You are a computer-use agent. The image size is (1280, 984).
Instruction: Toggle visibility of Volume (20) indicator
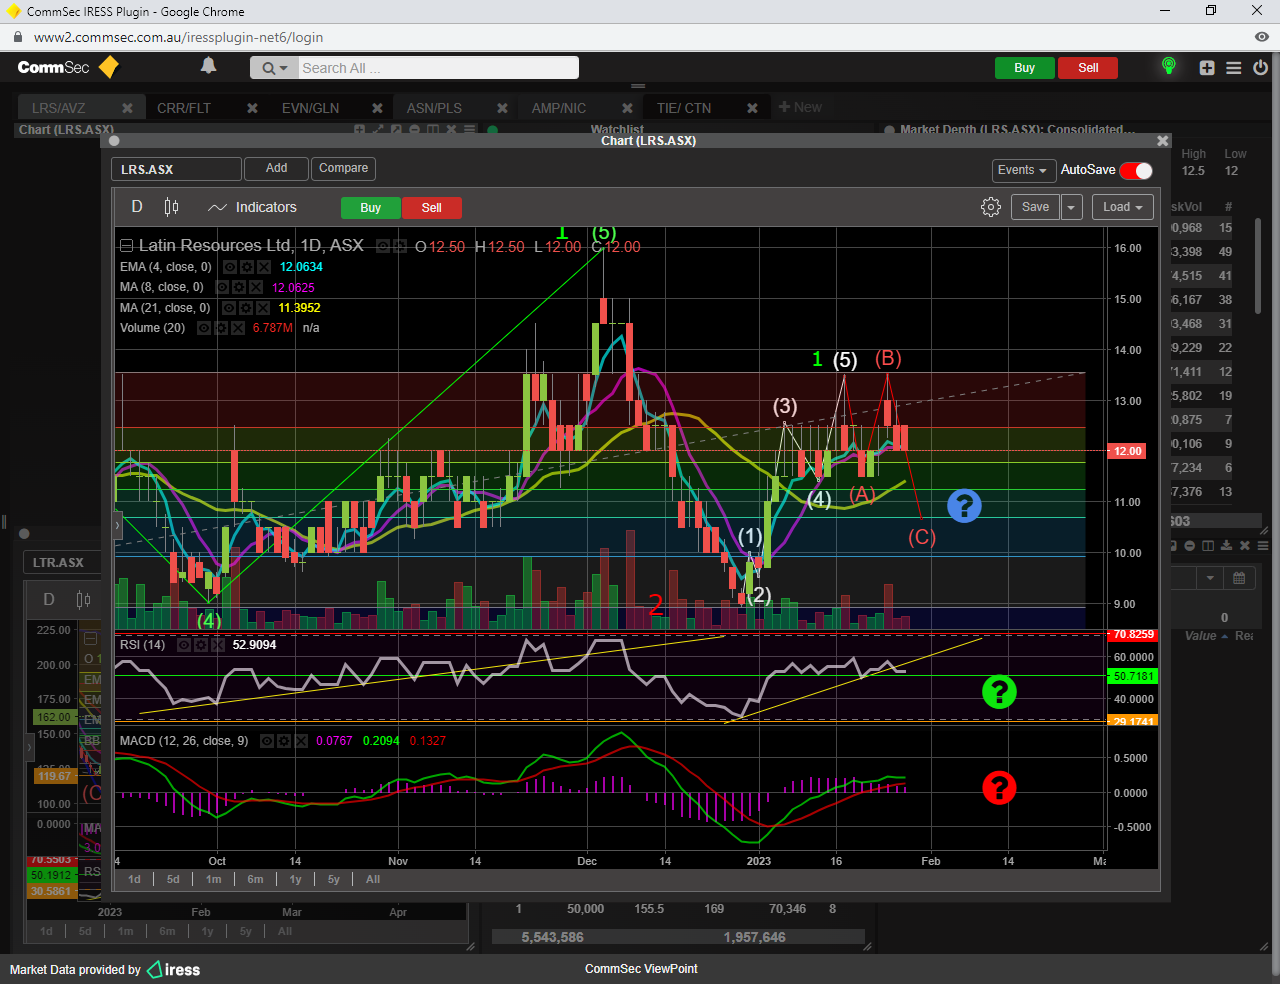204,328
